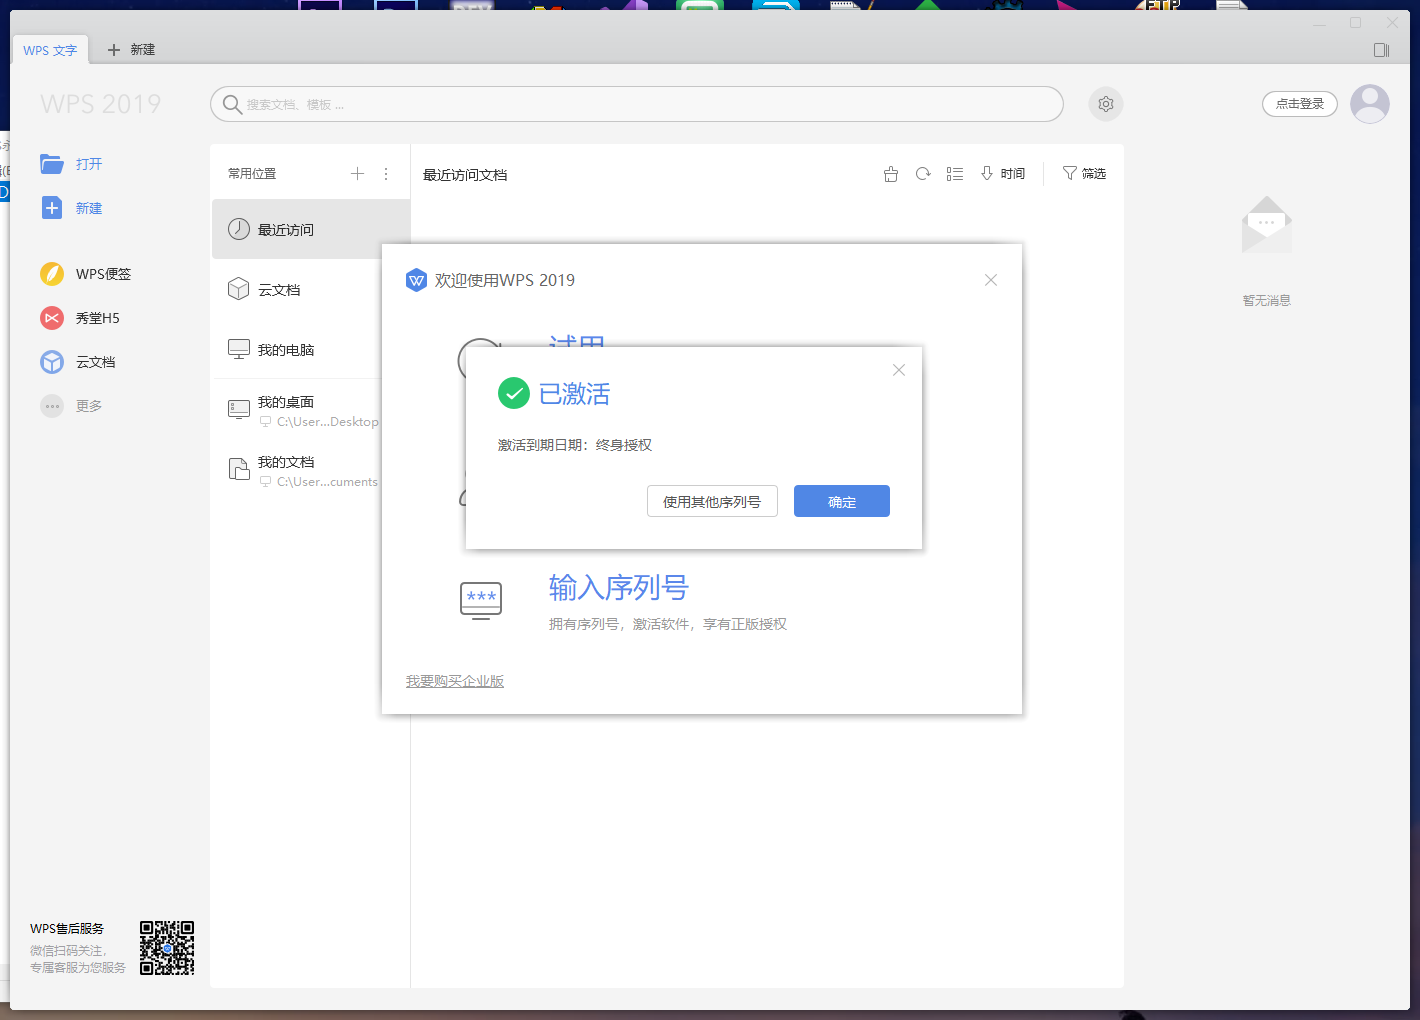Switch to the WPS 文字 tab
The width and height of the screenshot is (1420, 1020).
click(50, 50)
